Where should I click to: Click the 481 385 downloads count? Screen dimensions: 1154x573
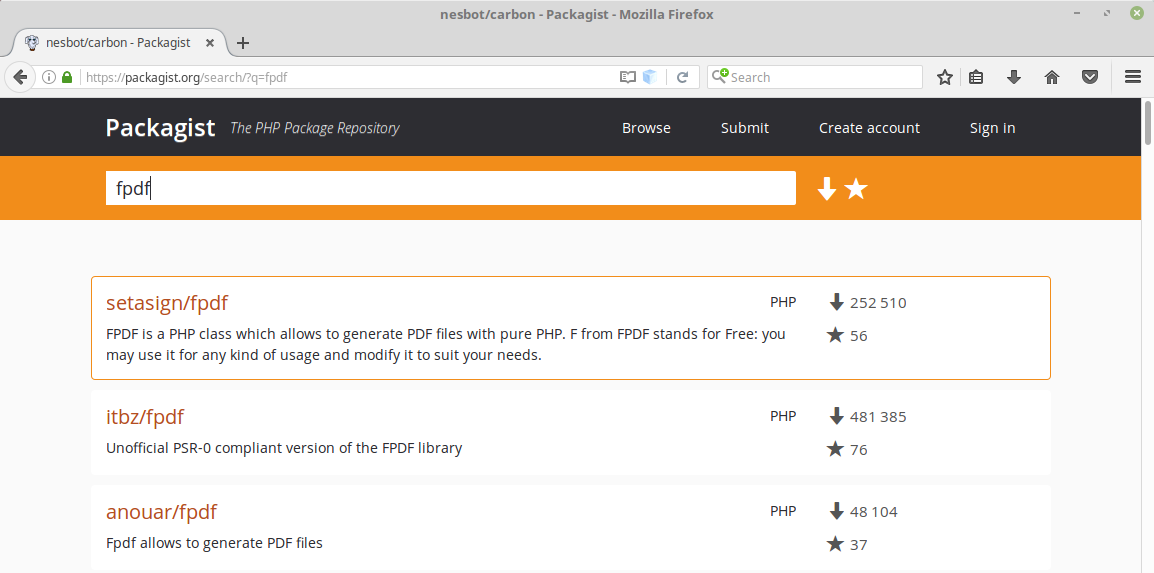[878, 417]
